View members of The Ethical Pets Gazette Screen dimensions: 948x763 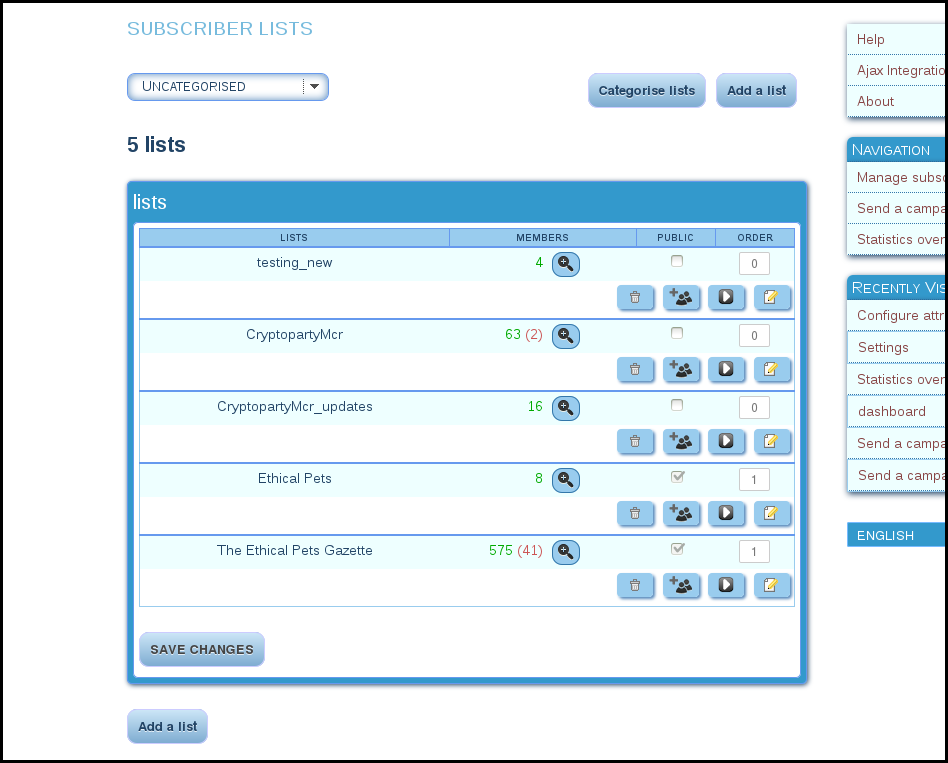tap(565, 552)
